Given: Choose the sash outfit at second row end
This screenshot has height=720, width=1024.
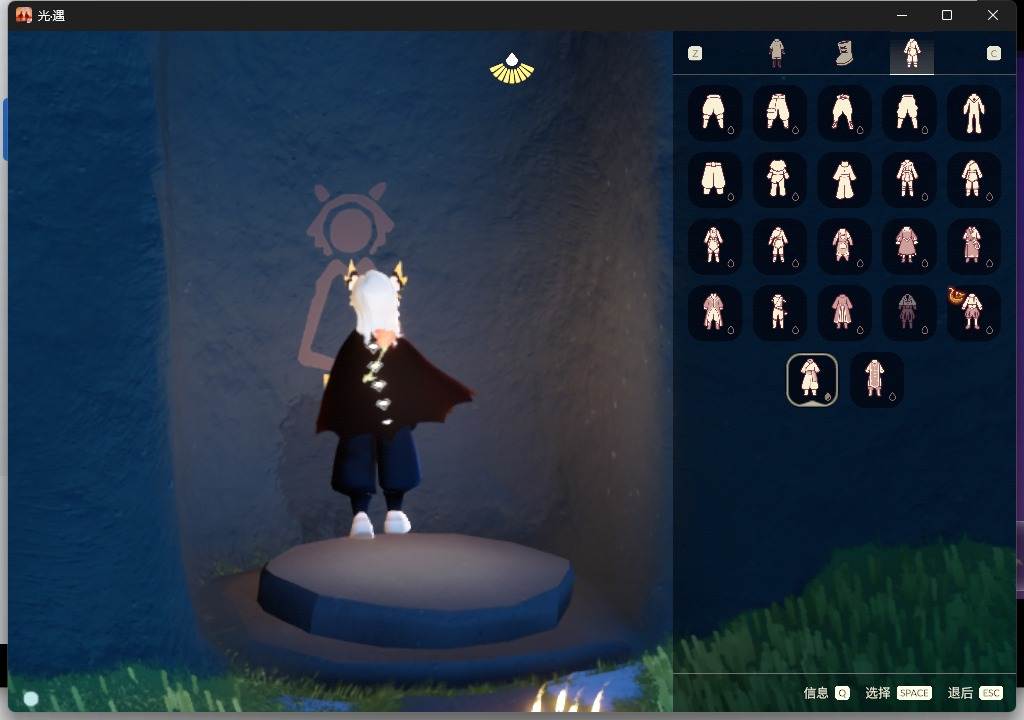Looking at the screenshot, I should [973, 179].
